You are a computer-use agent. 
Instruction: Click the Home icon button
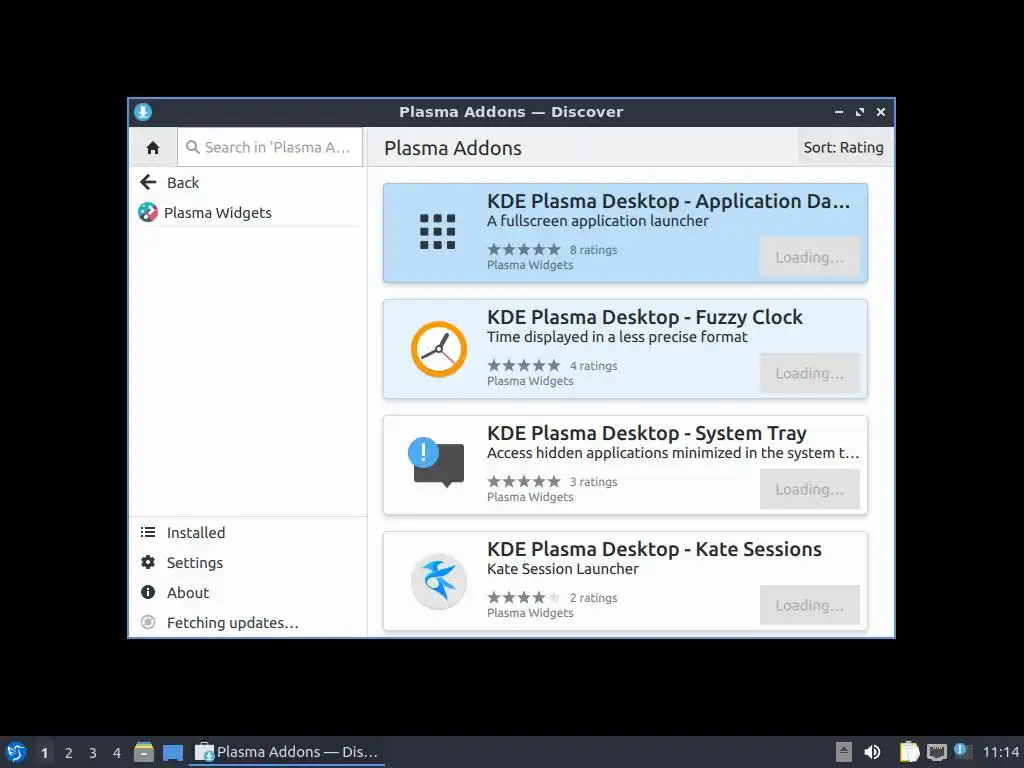pyautogui.click(x=153, y=148)
